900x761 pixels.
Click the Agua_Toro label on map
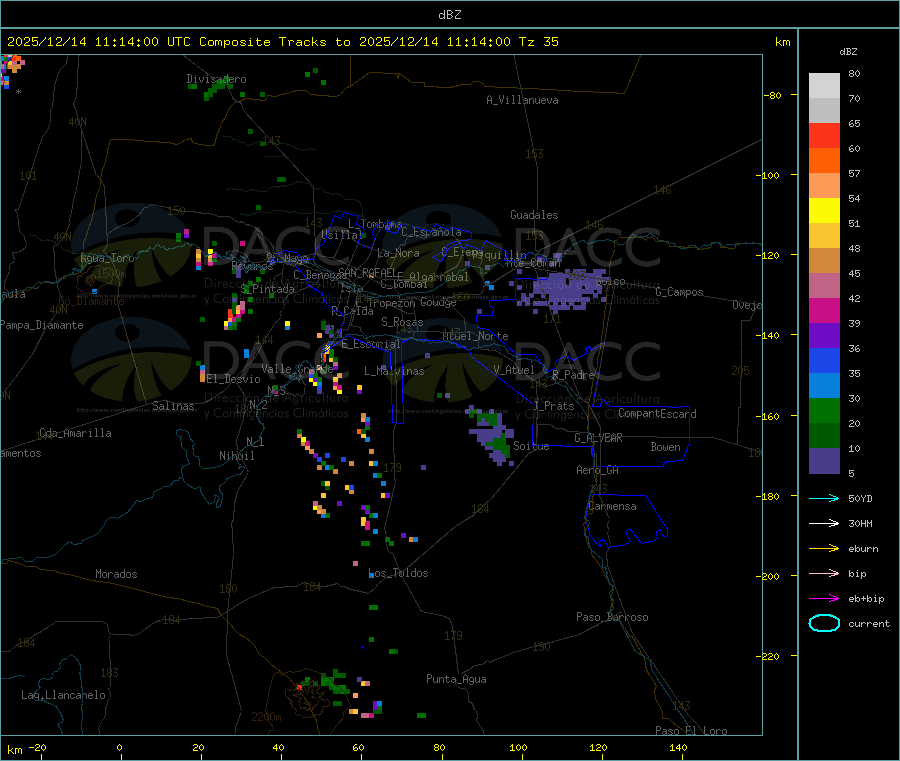tap(107, 258)
